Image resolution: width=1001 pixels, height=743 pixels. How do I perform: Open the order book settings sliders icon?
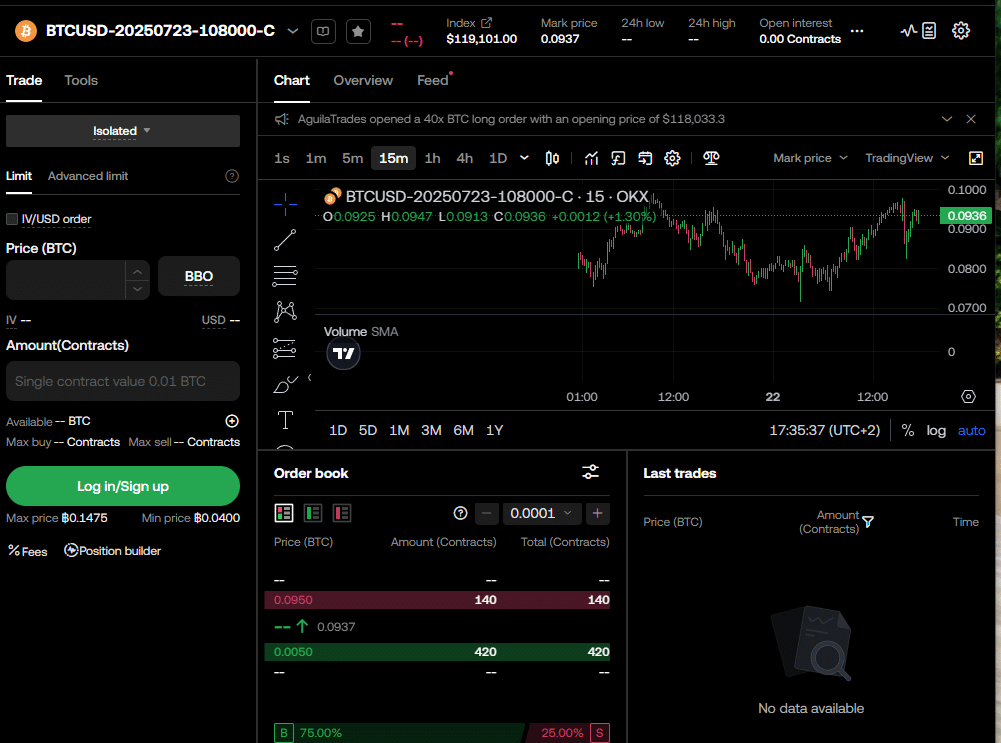(591, 472)
